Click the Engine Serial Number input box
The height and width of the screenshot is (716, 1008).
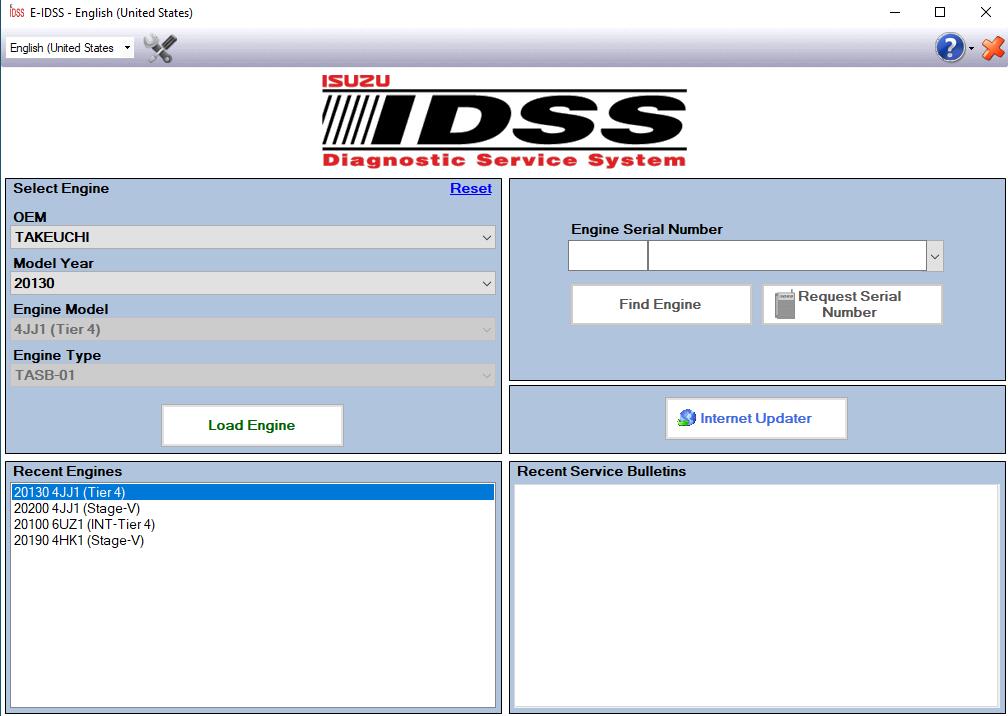tap(606, 256)
